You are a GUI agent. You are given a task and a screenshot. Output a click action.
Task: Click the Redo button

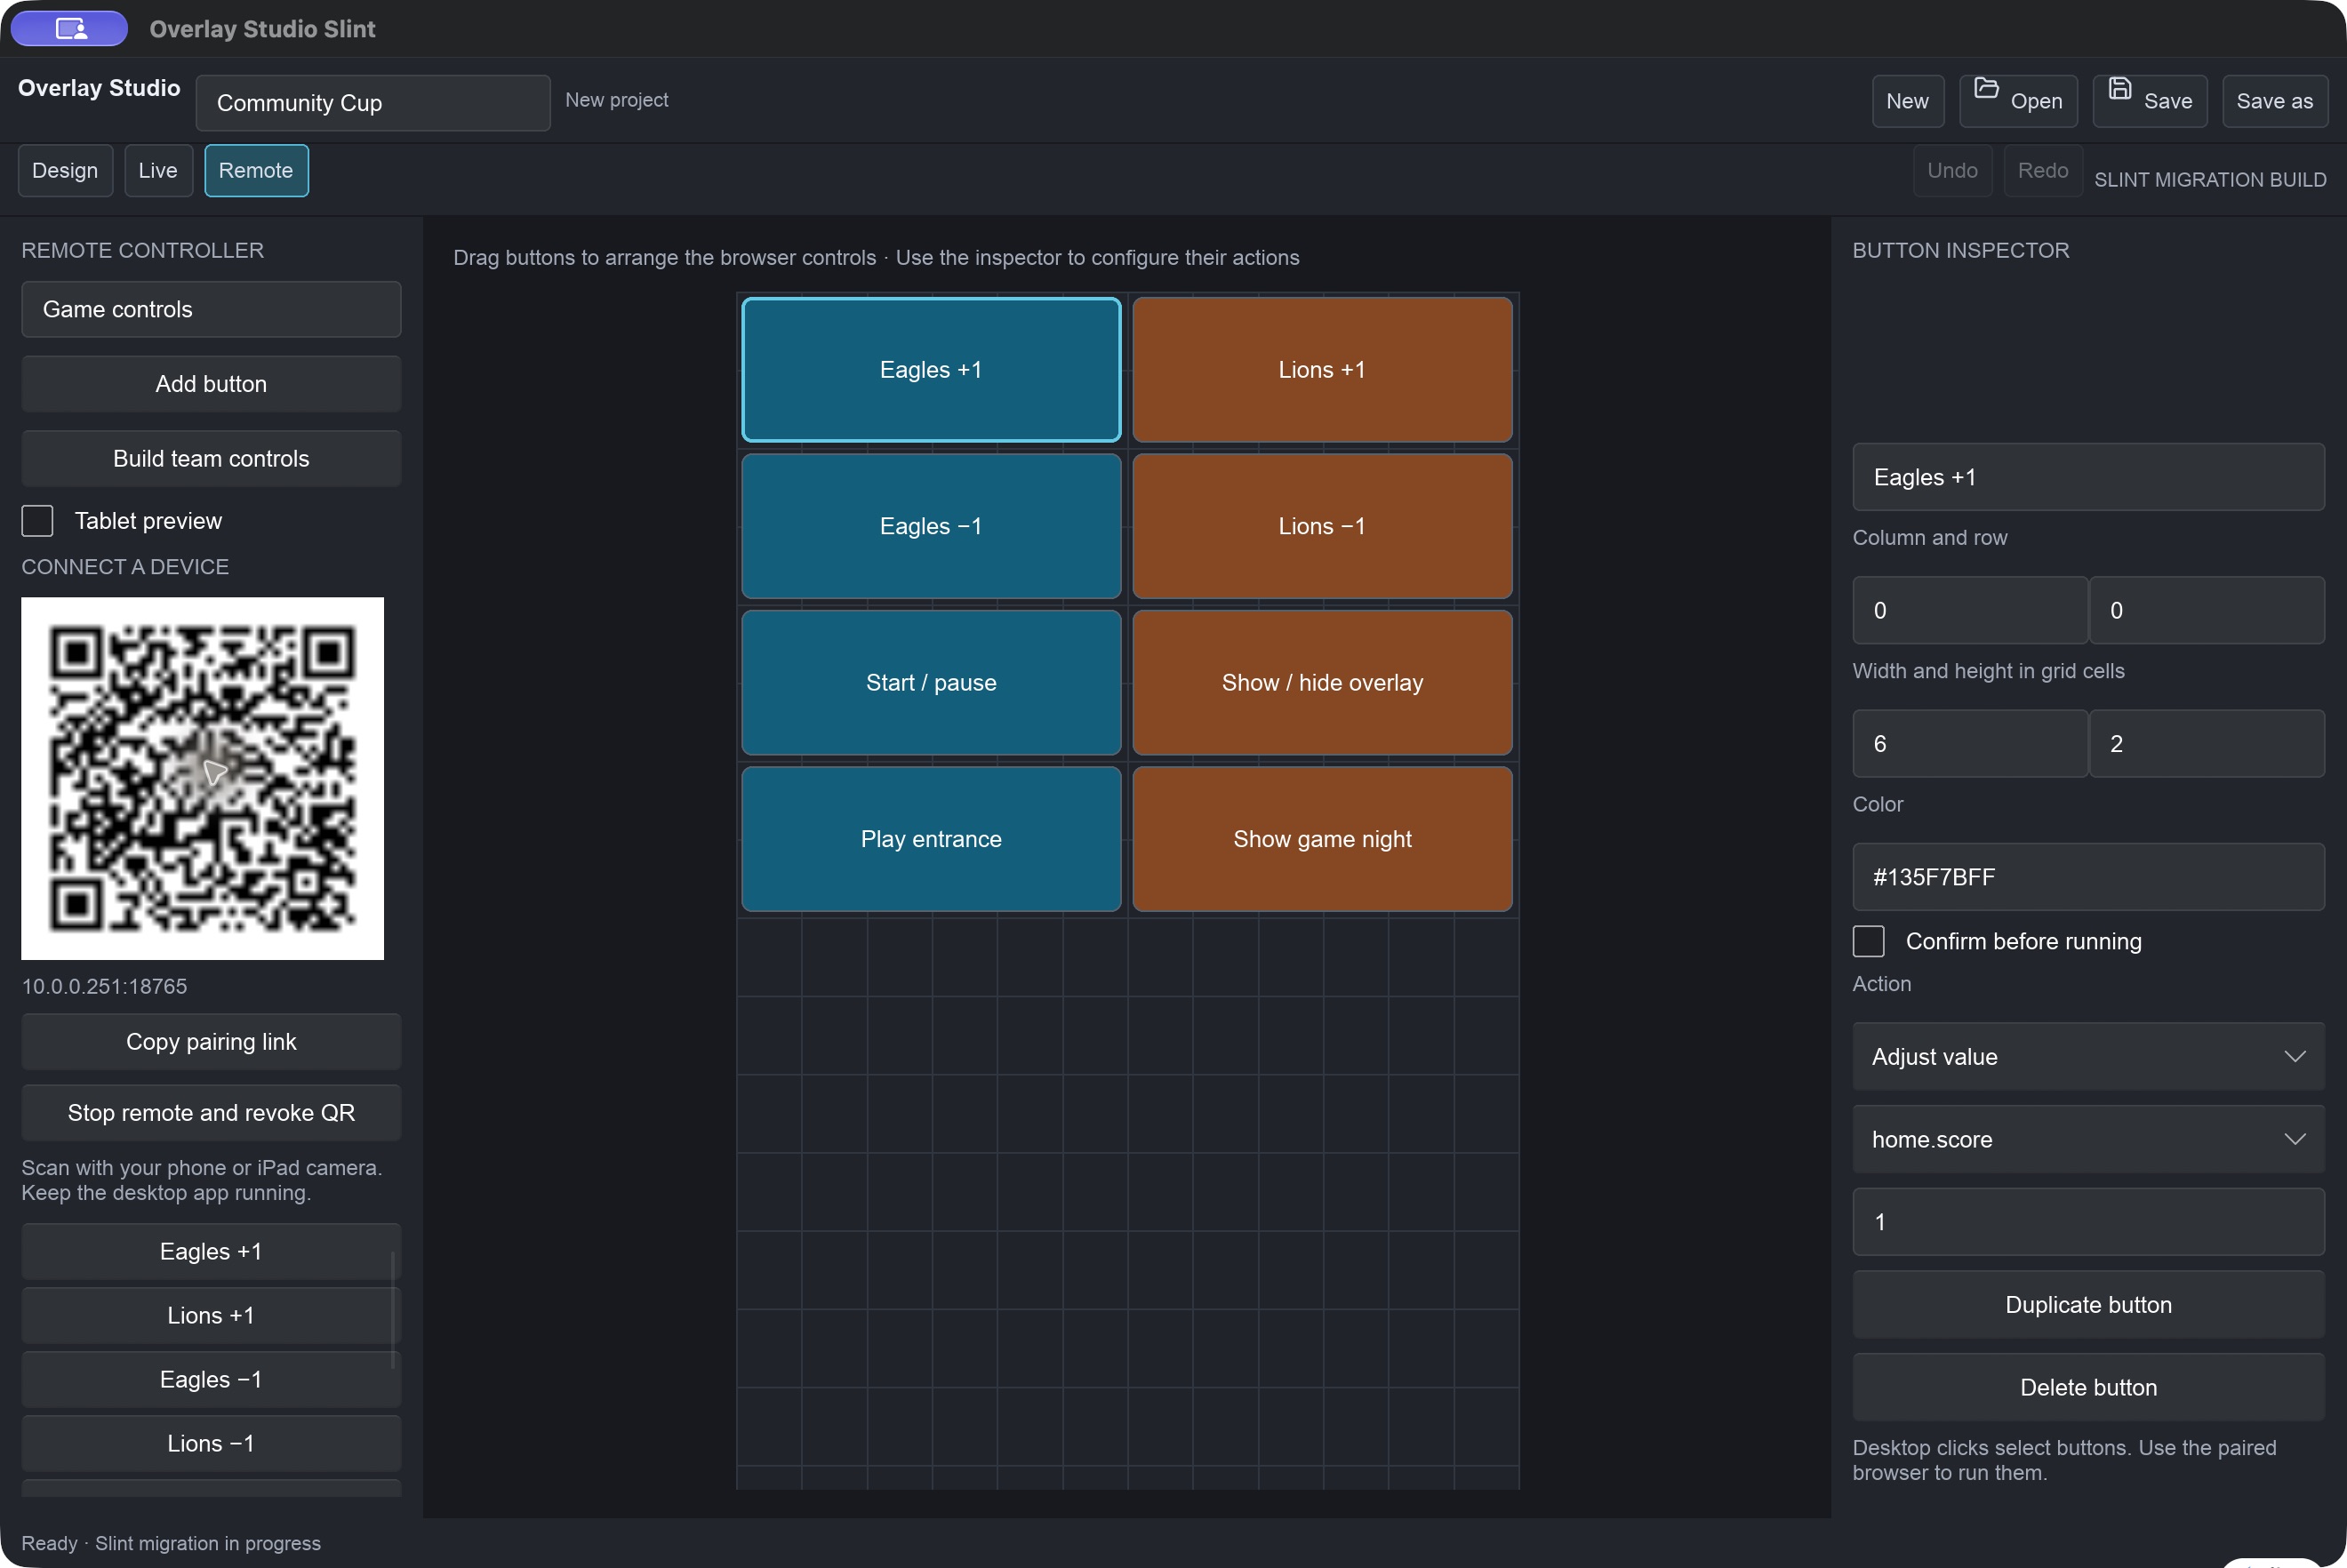(x=2042, y=170)
